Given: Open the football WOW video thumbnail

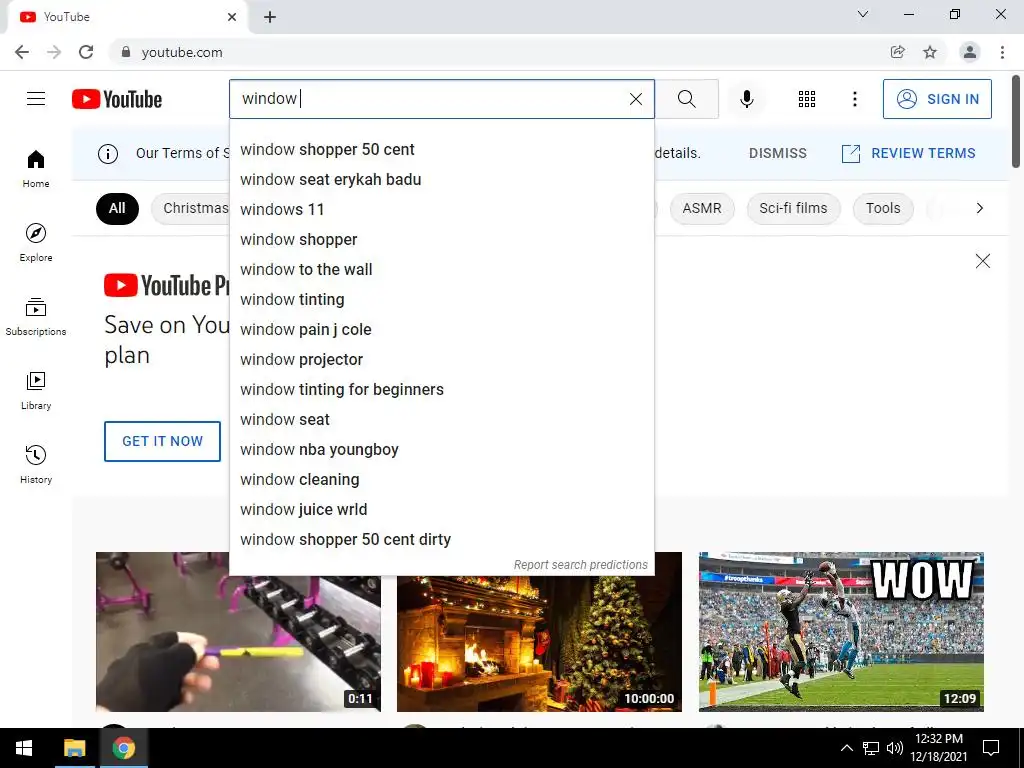Looking at the screenshot, I should click(841, 632).
